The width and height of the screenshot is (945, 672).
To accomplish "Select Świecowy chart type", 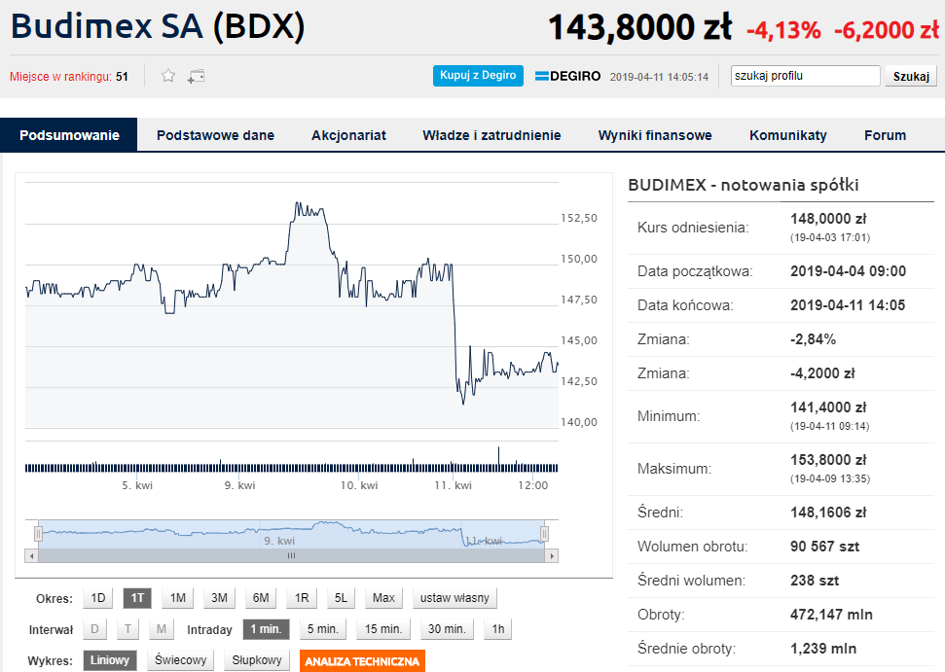I will (x=180, y=661).
